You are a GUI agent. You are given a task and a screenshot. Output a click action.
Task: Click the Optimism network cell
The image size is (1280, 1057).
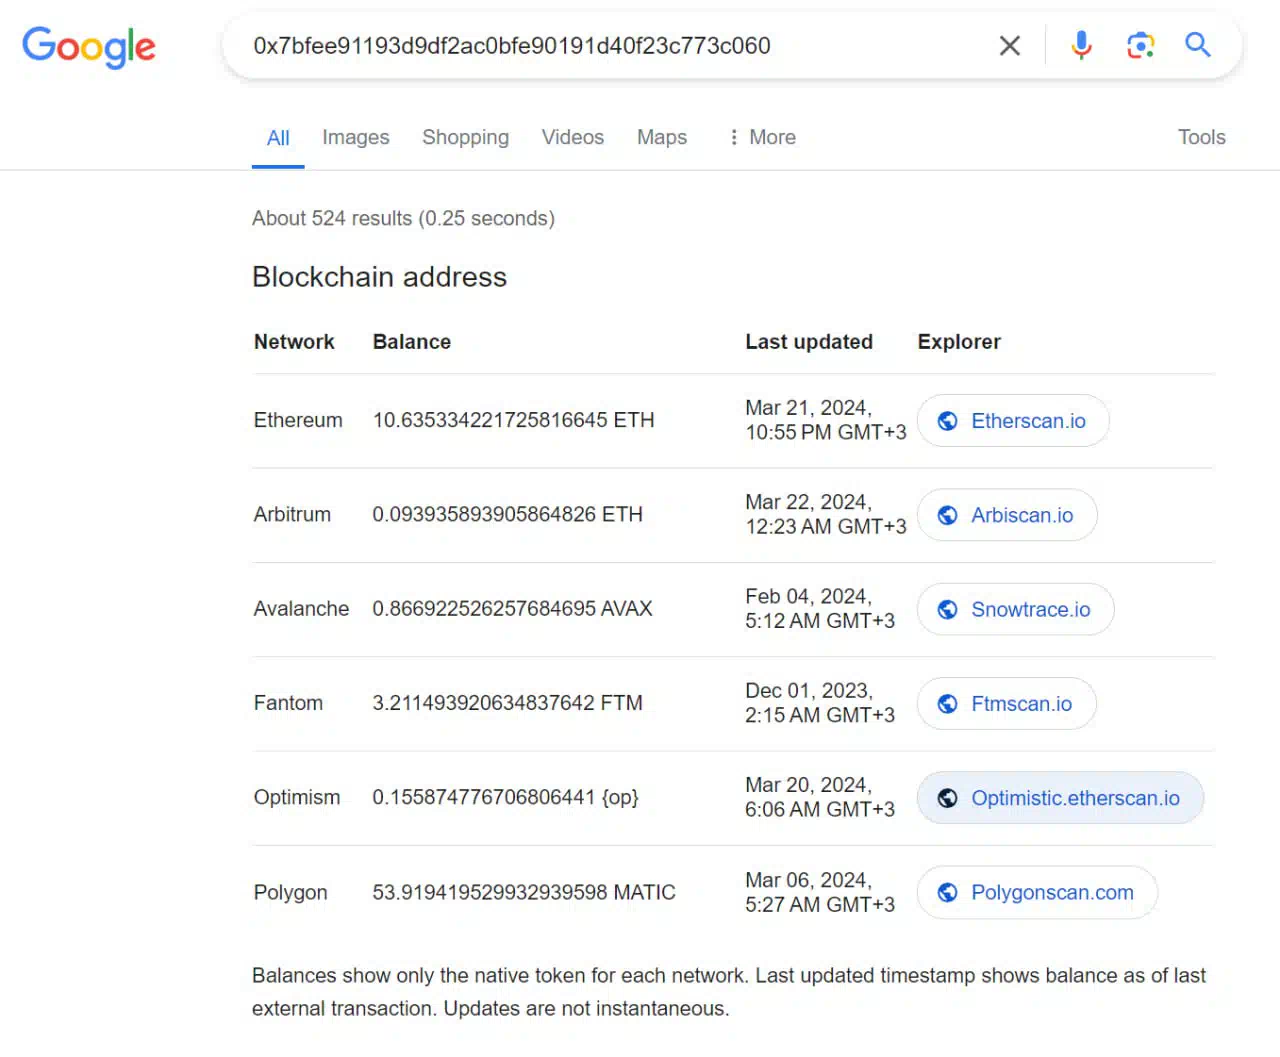pos(297,797)
